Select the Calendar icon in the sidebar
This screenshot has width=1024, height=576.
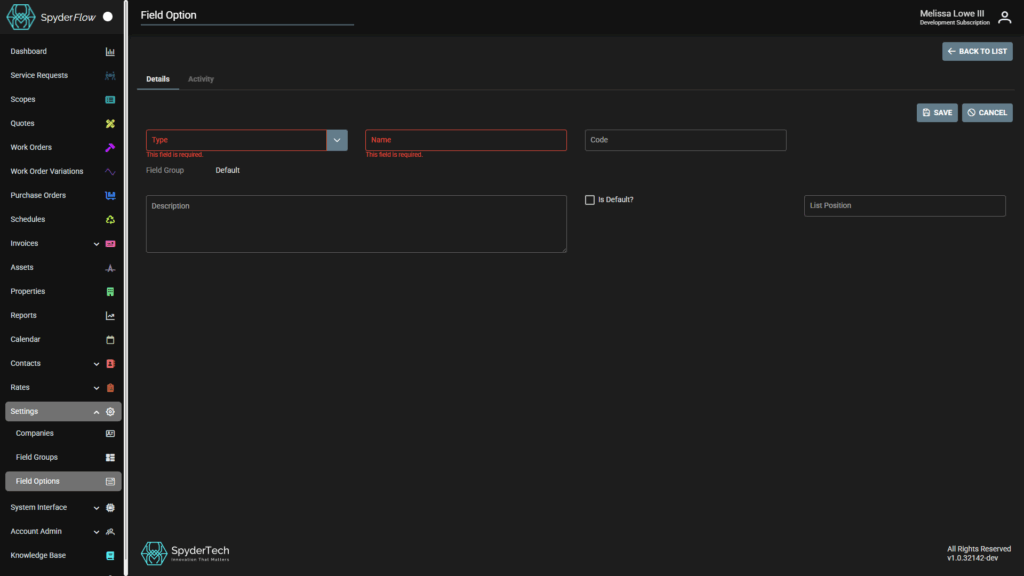tap(110, 339)
